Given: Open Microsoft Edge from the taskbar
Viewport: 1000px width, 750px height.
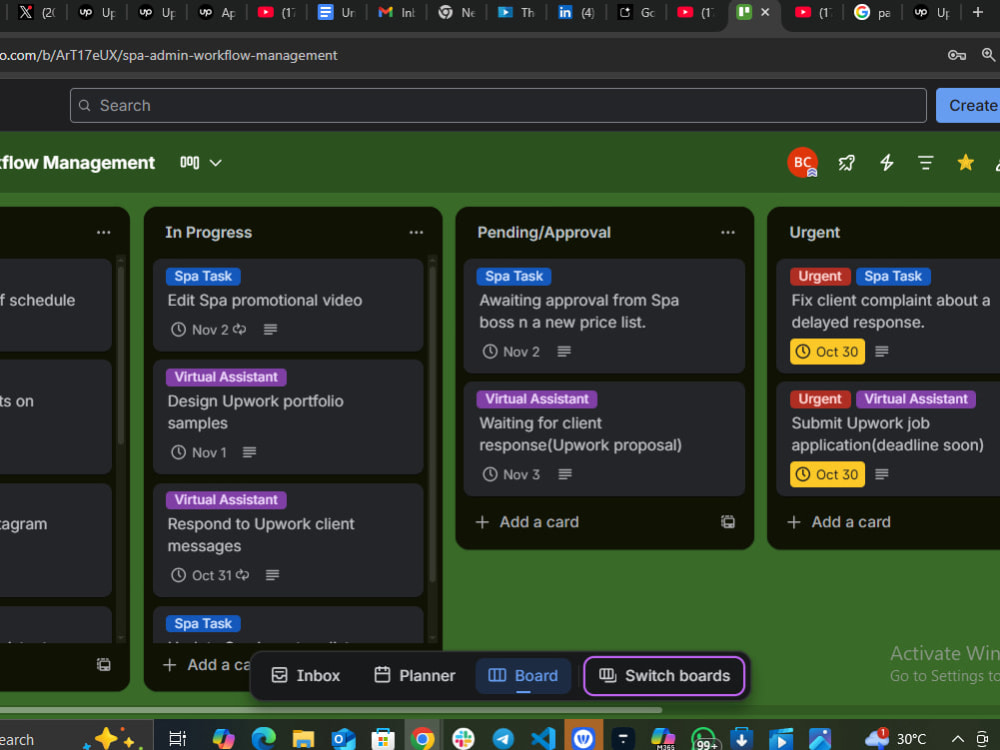Looking at the screenshot, I should click(x=263, y=739).
